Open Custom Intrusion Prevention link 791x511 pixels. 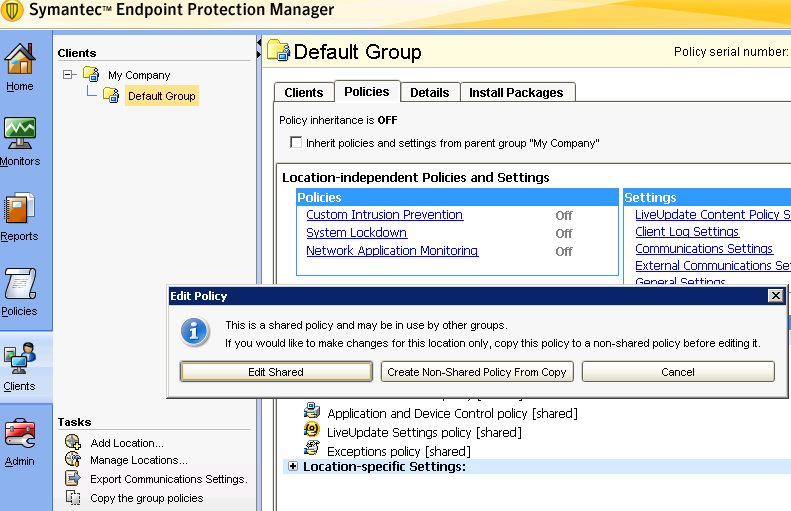click(x=384, y=214)
